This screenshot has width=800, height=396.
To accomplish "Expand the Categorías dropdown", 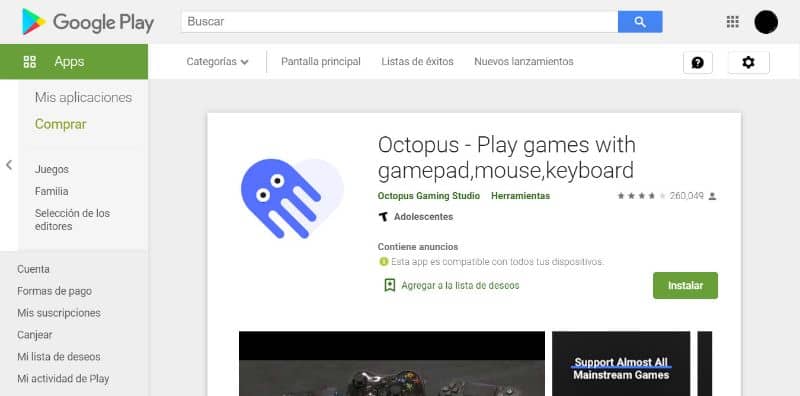I will click(217, 62).
